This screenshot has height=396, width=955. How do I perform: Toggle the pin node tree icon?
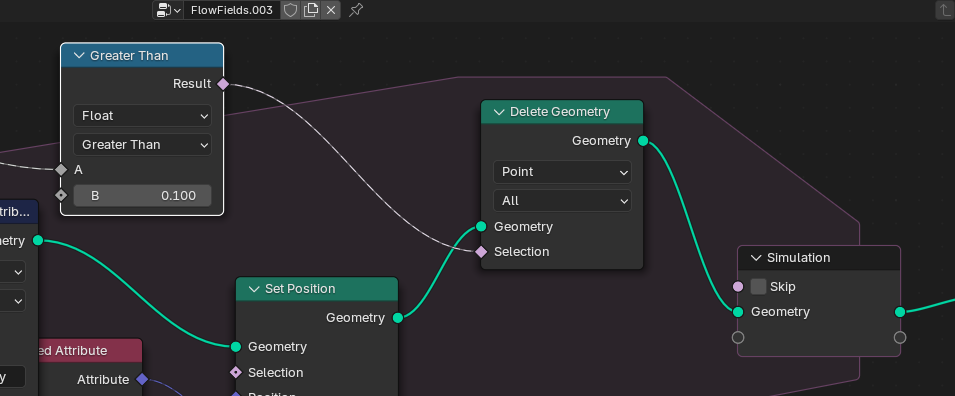(356, 10)
